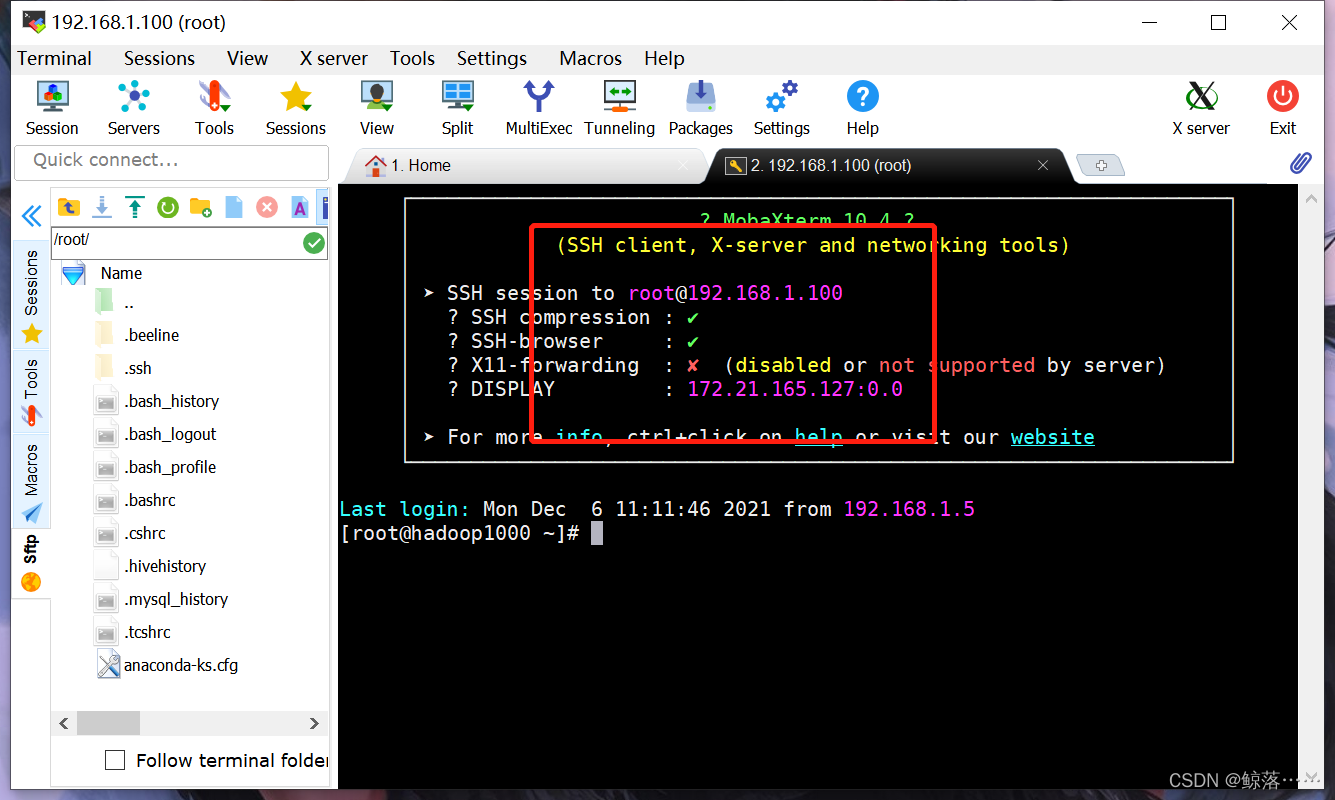Open the Tunneling tool icon

(x=619, y=108)
